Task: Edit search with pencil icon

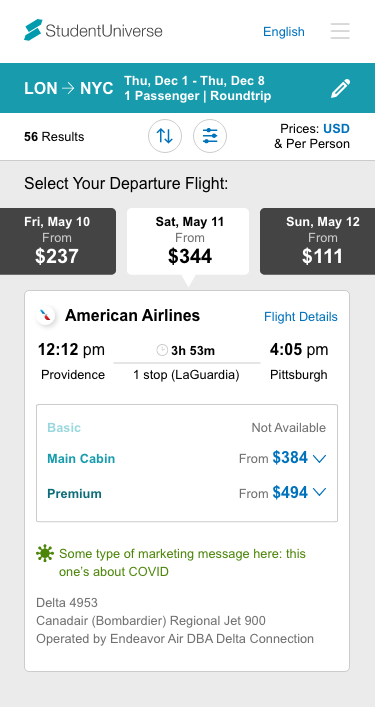Action: [x=340, y=88]
